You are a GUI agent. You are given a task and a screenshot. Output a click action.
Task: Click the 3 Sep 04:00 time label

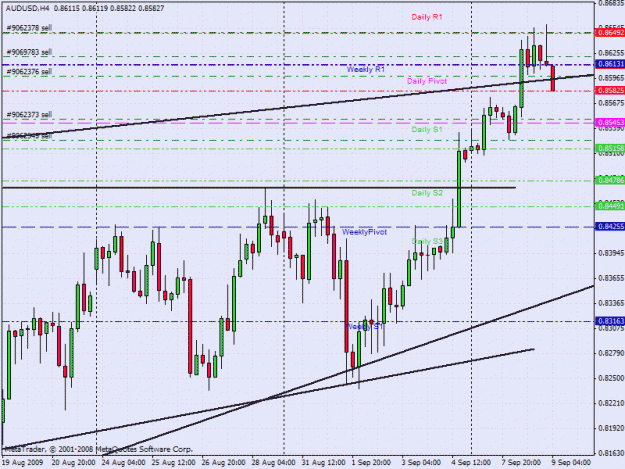(x=421, y=463)
